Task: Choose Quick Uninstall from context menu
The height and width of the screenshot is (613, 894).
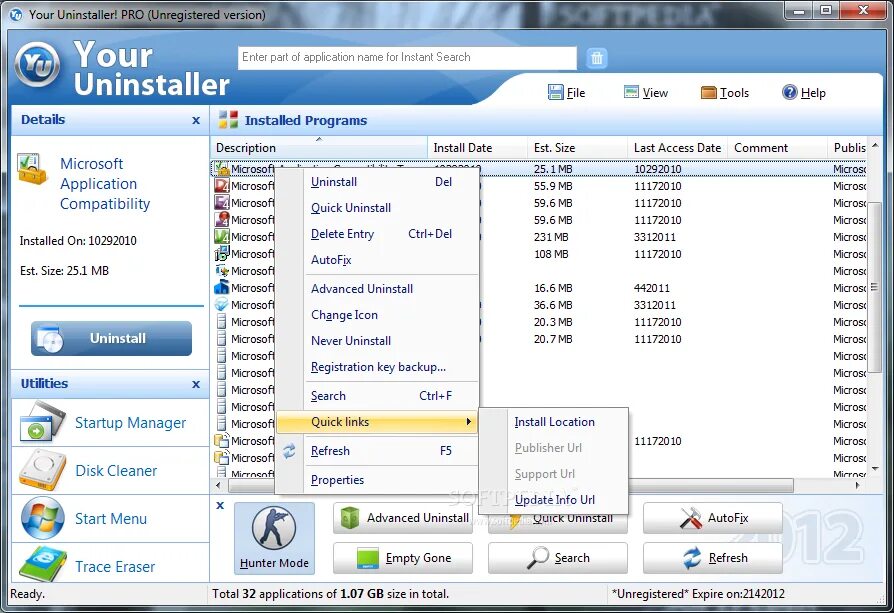Action: pos(377,208)
